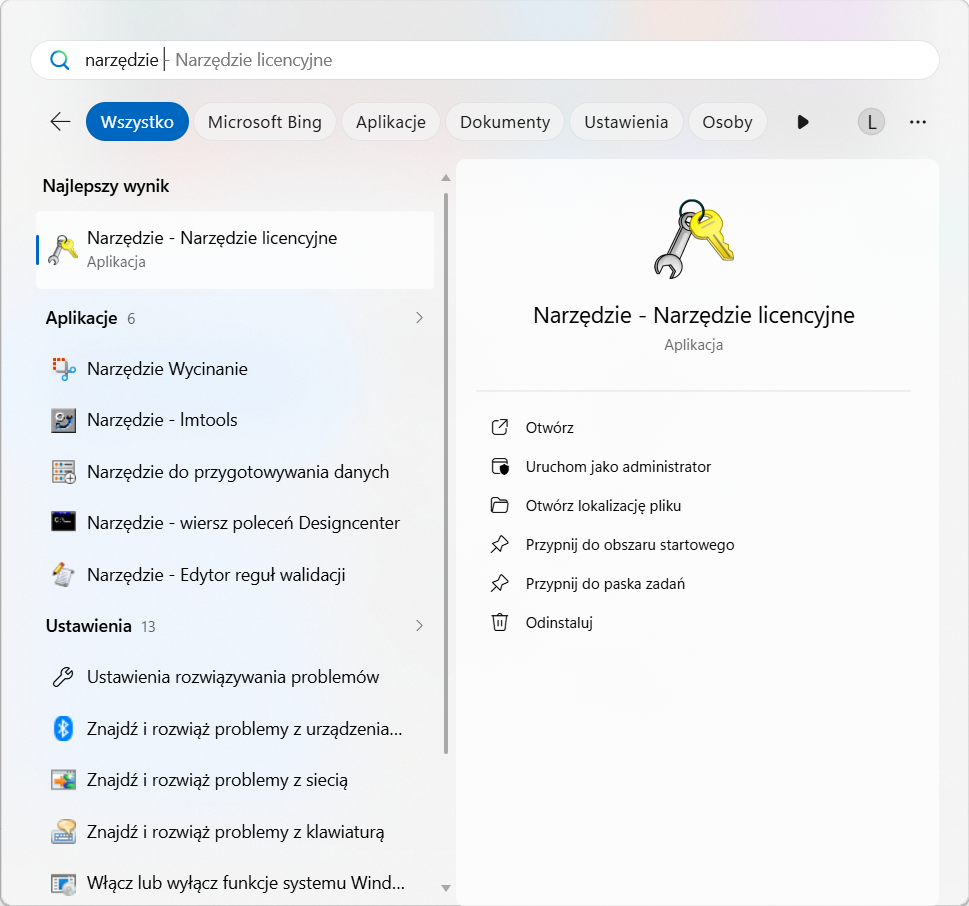
Task: Open the three-dot options menu
Action: [918, 122]
